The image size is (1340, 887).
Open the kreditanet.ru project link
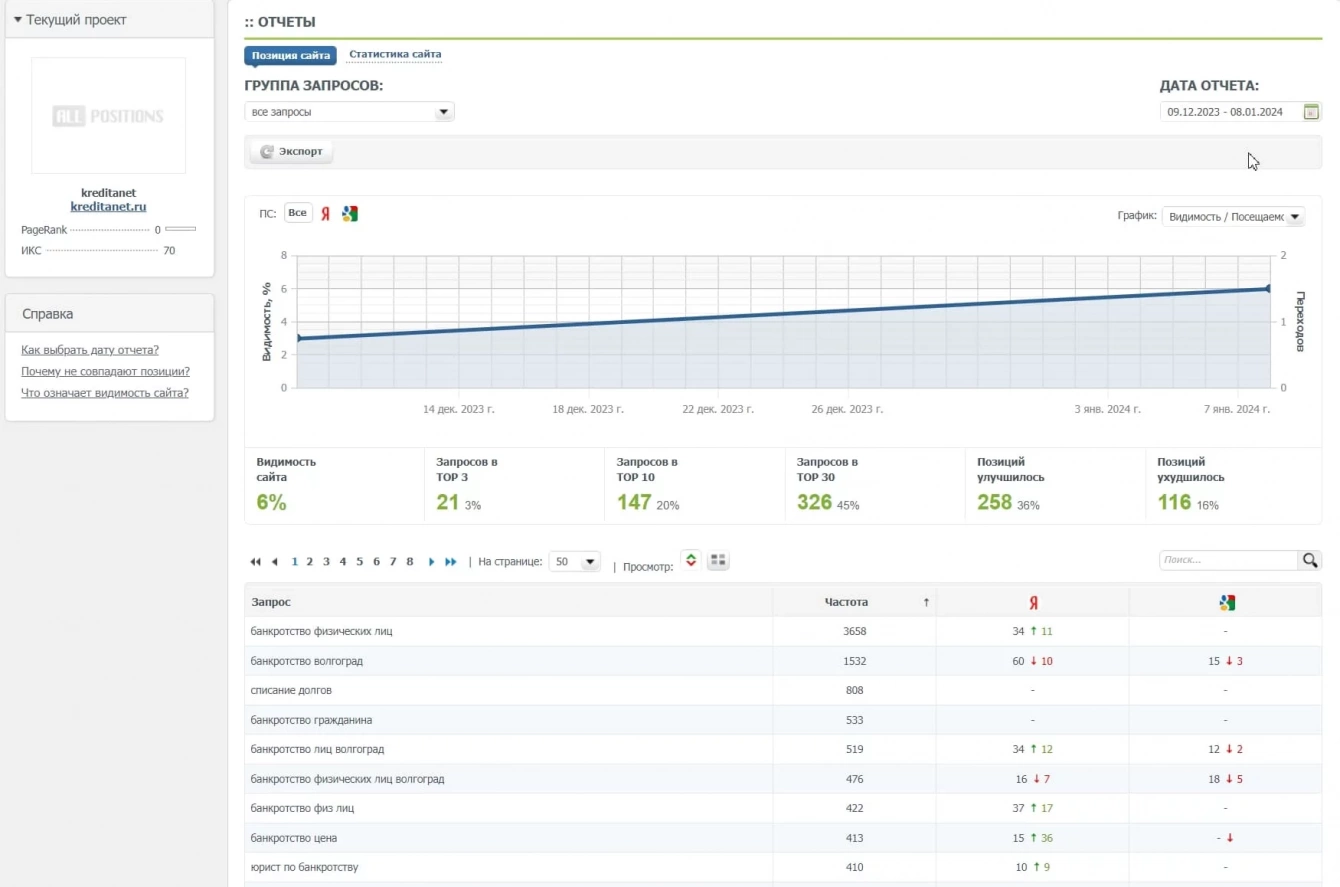tap(108, 207)
